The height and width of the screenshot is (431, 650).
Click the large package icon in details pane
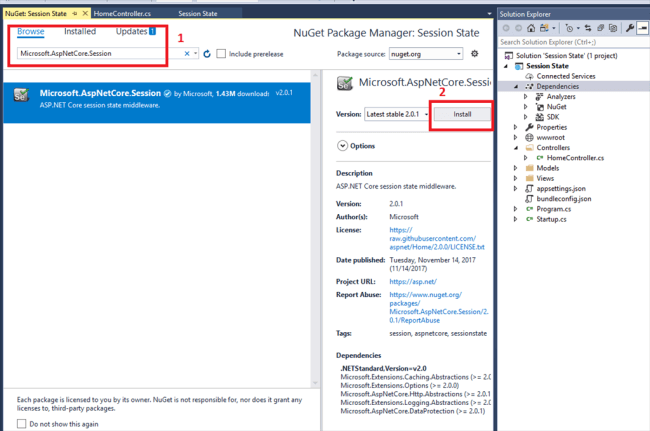point(344,83)
